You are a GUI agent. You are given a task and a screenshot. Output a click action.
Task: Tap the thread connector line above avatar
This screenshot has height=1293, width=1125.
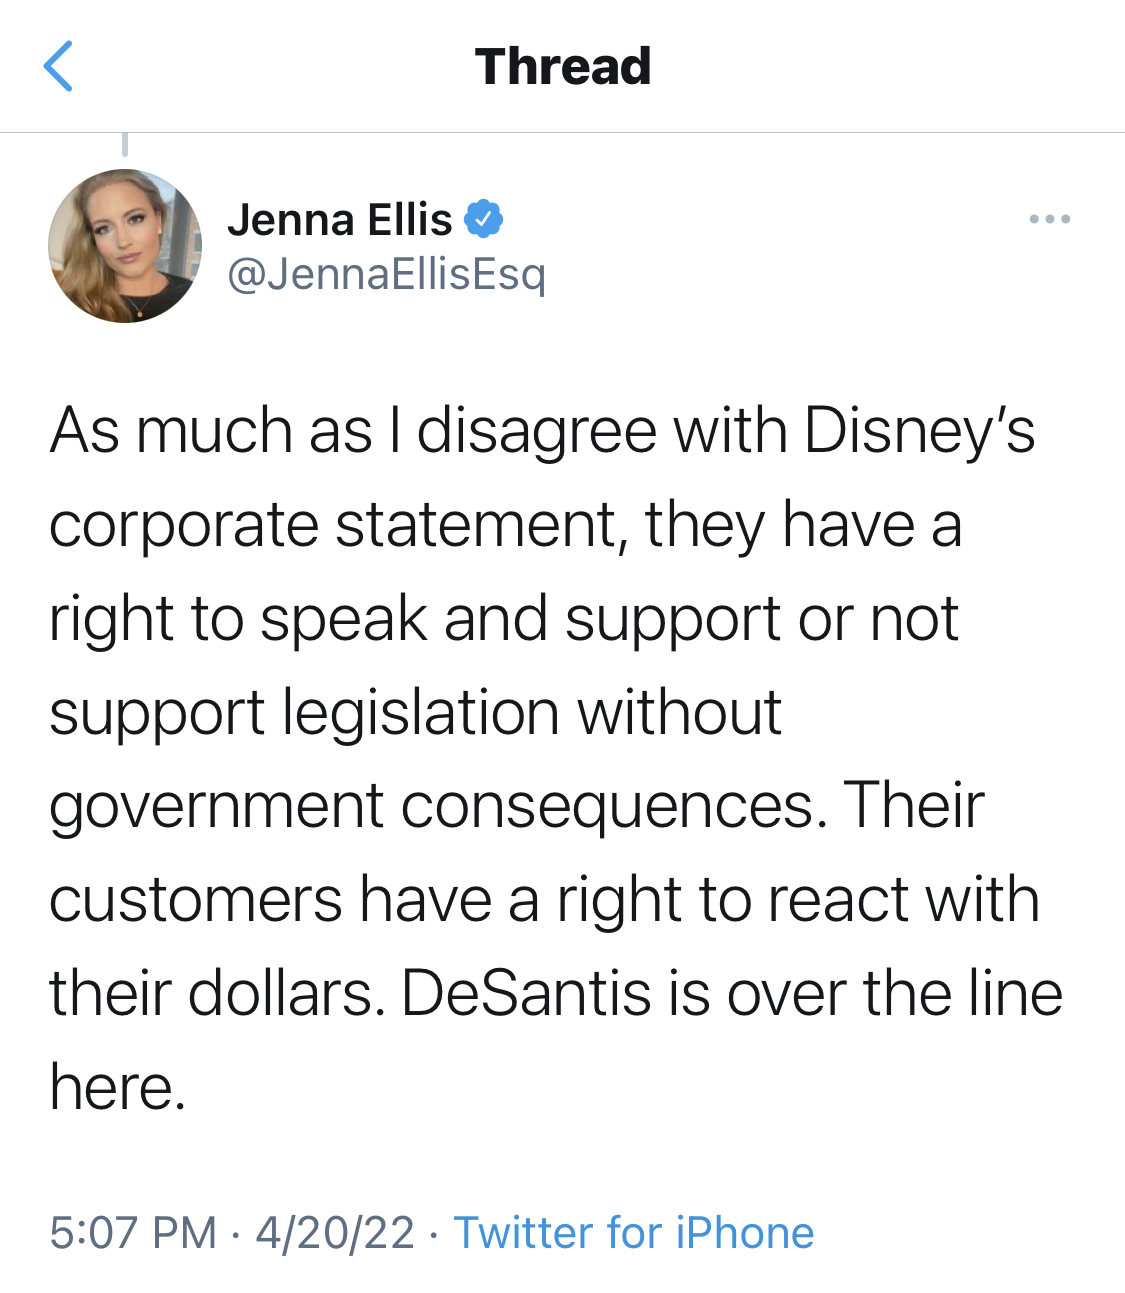click(125, 145)
